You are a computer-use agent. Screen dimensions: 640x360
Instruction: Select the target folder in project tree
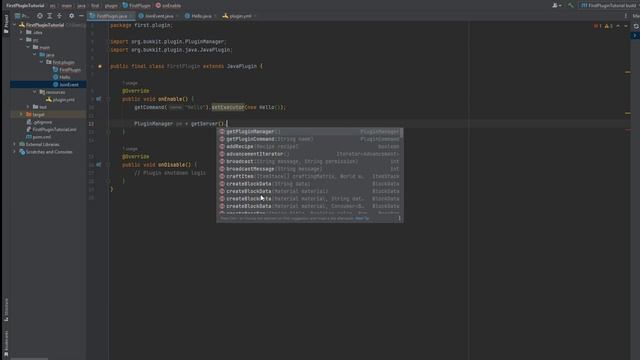[35, 115]
